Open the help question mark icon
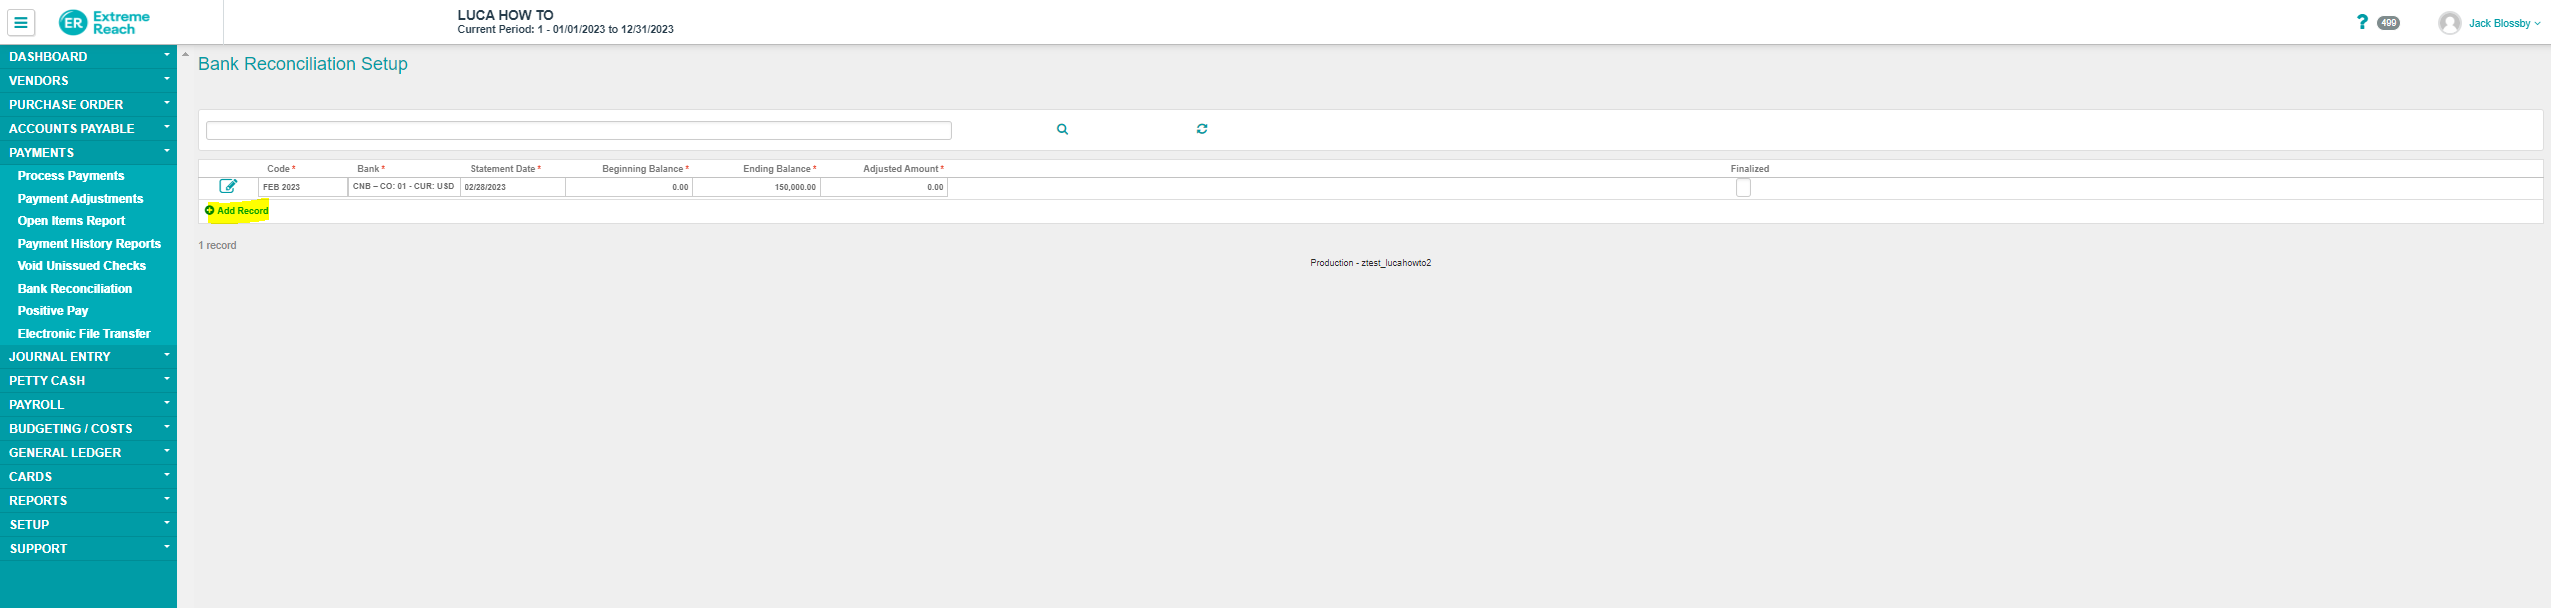Viewport: 2551px width, 608px height. [2362, 22]
